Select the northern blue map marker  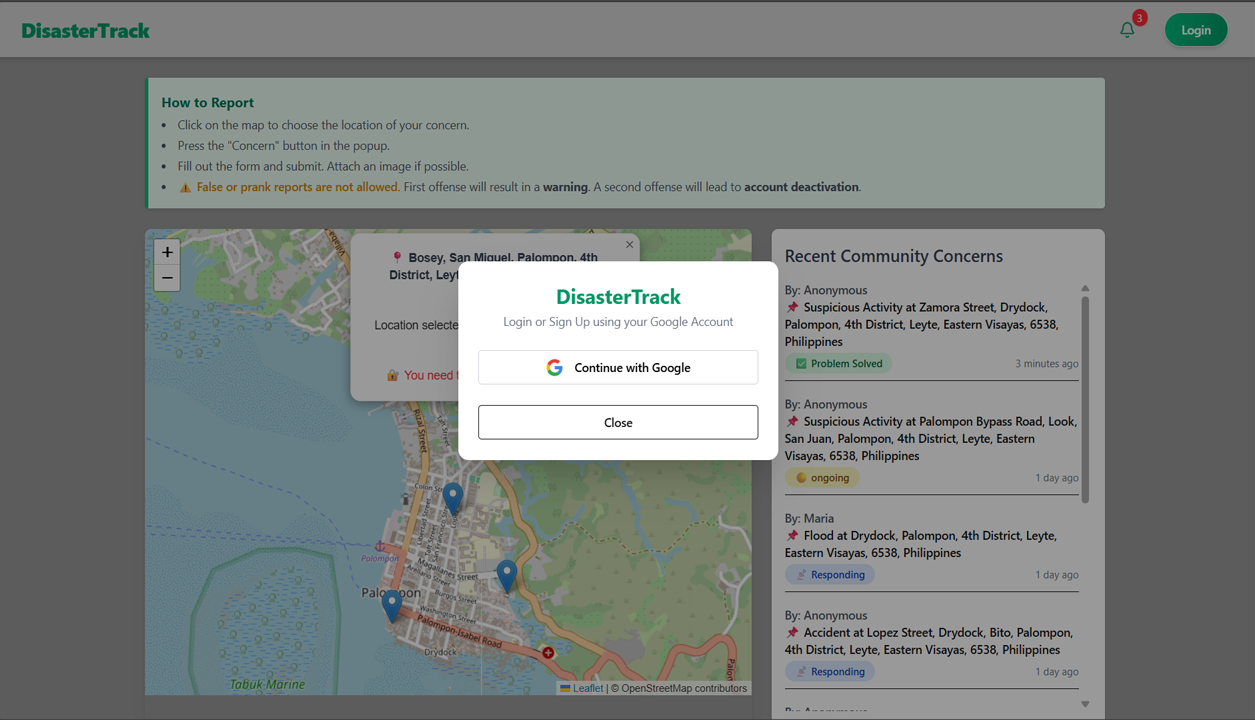pyautogui.click(x=453, y=497)
